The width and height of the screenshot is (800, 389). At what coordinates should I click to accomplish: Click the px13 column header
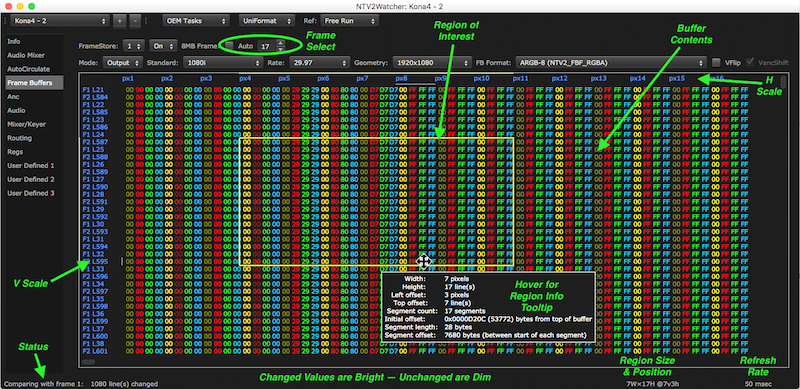pos(598,79)
